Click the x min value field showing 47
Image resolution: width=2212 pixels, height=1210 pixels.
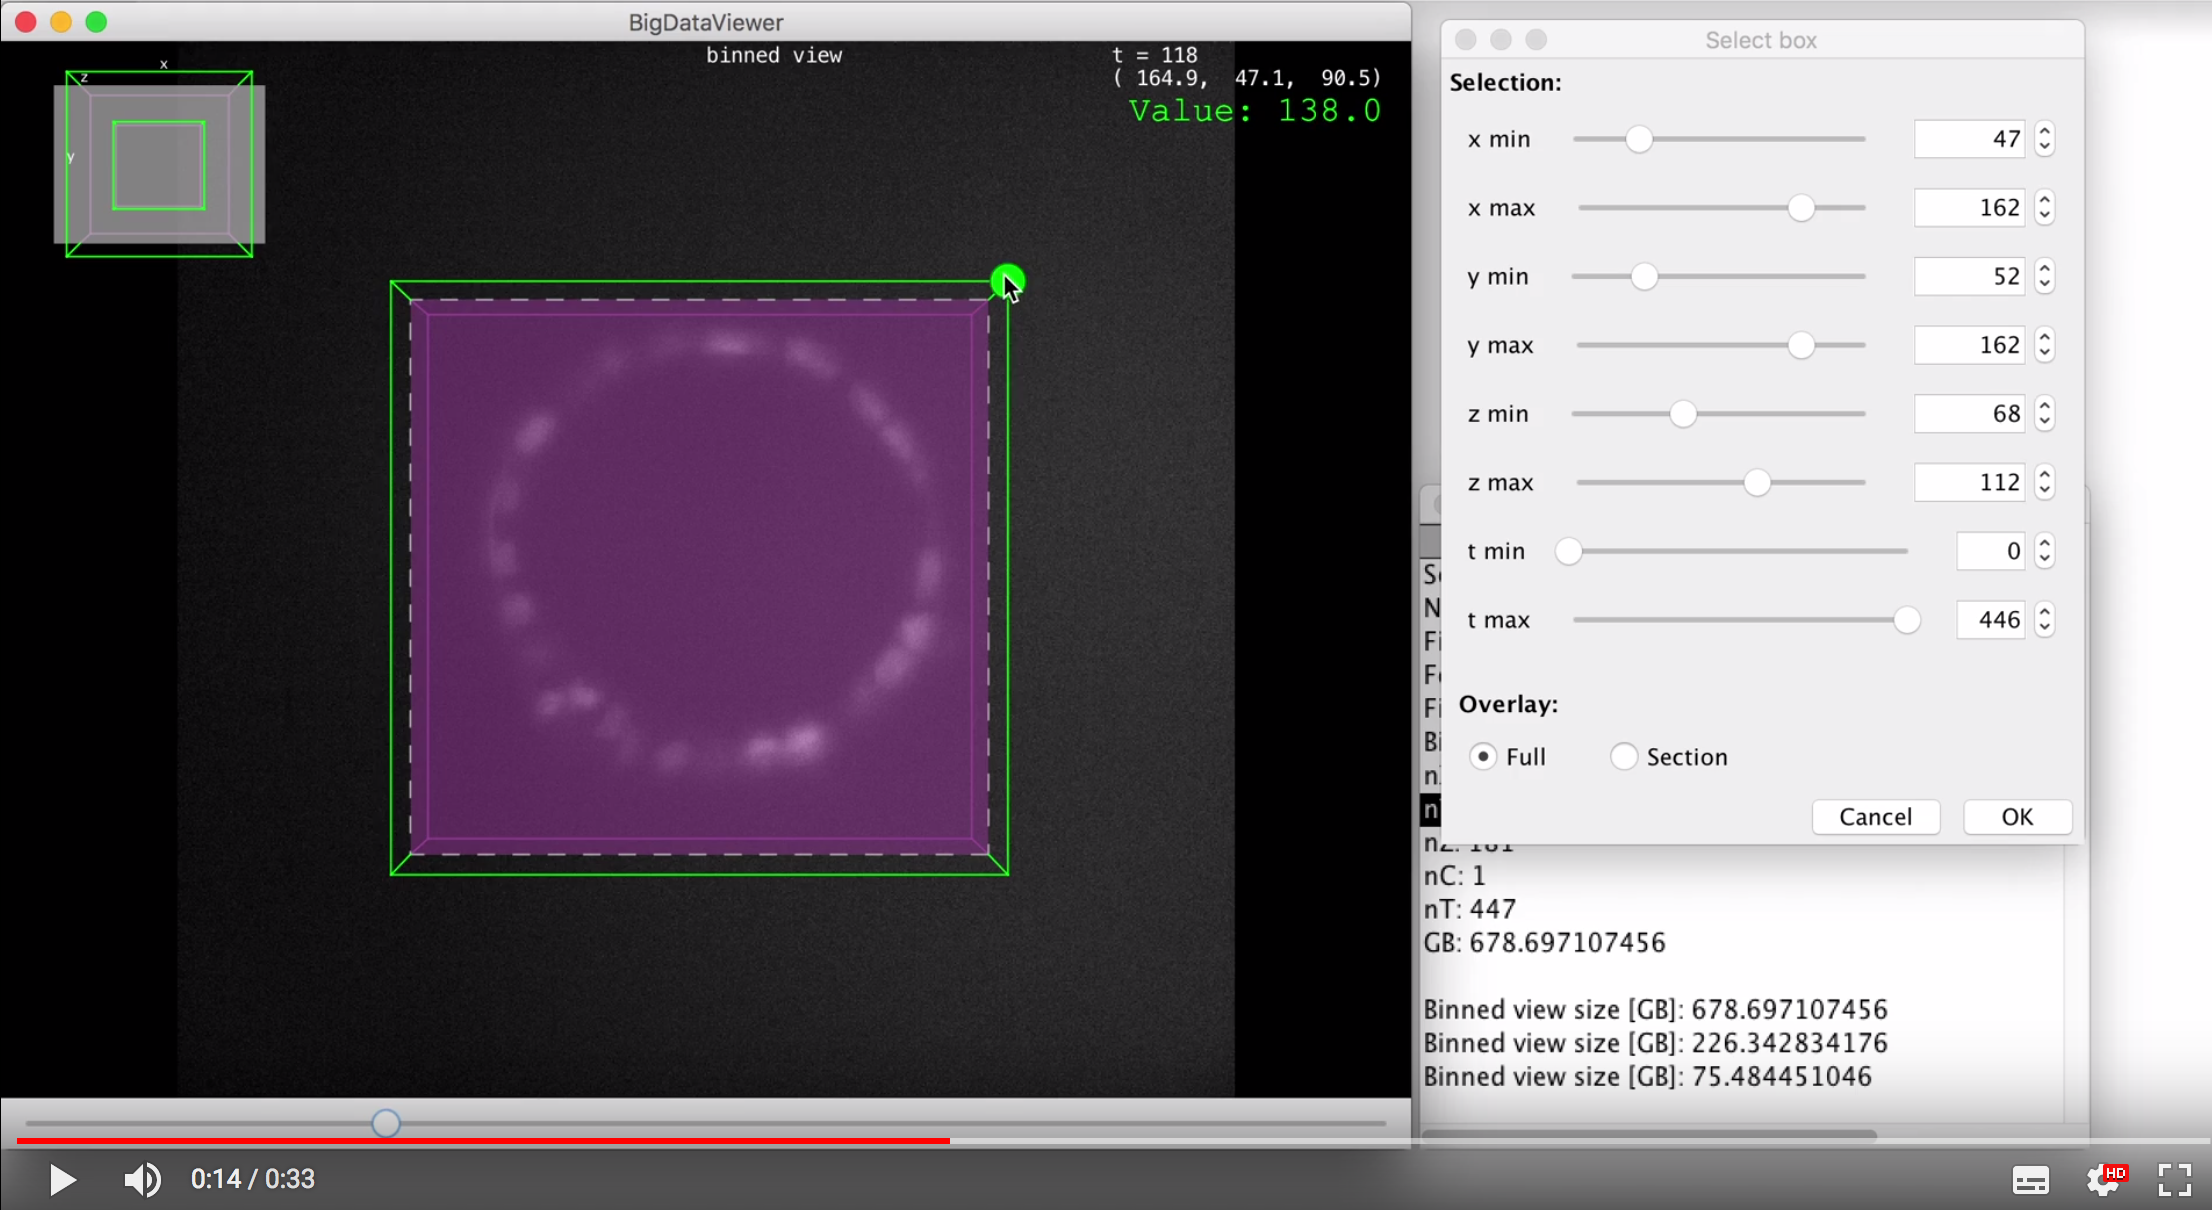point(1968,139)
